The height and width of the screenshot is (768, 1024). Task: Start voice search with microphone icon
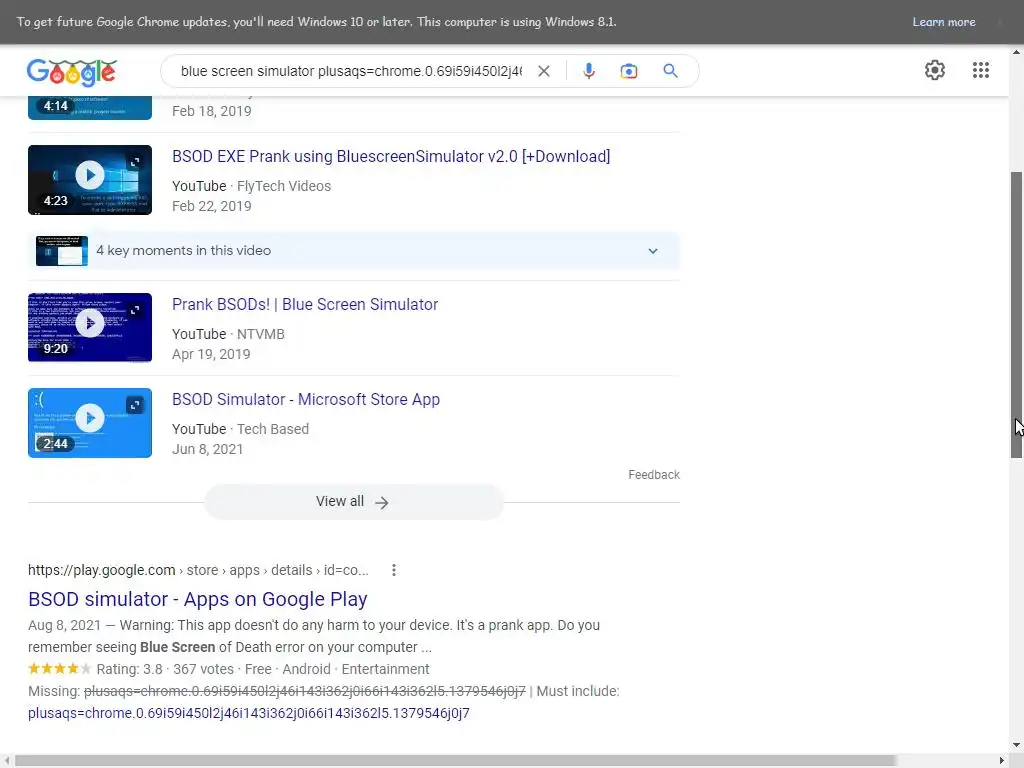click(x=588, y=71)
